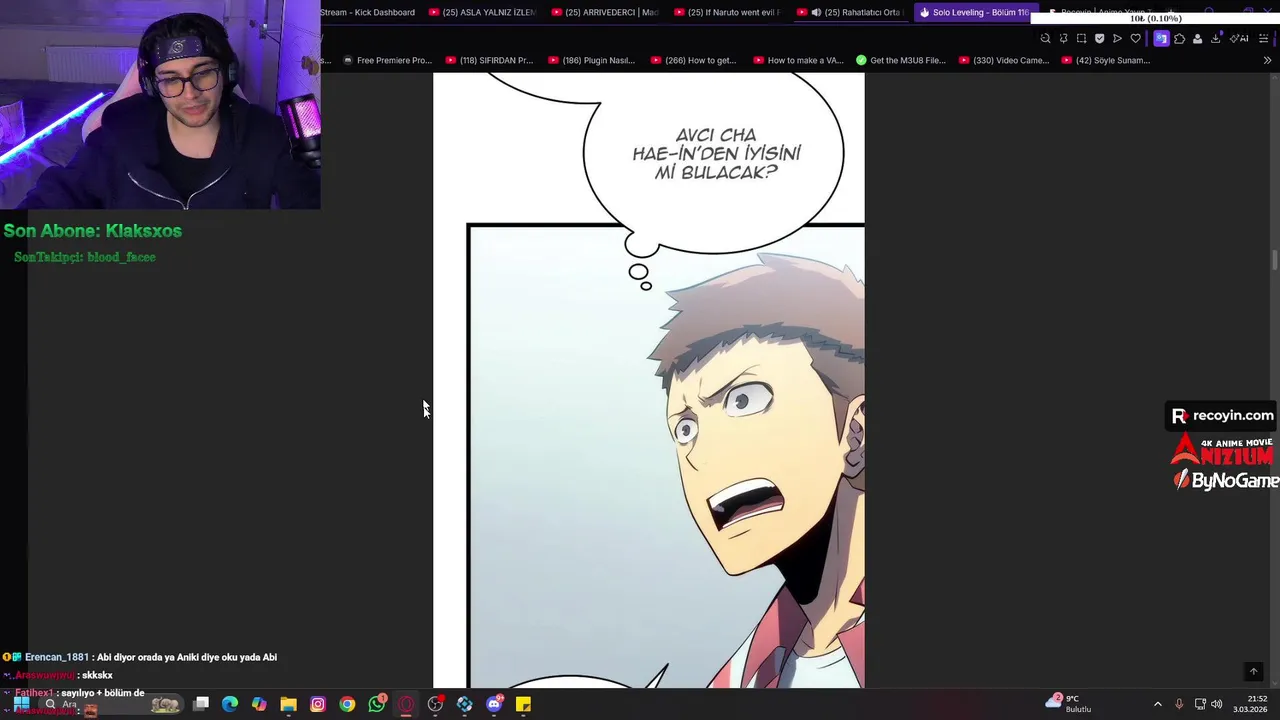
Task: Click the page vertical scrollbar thumb
Action: (x=1275, y=259)
